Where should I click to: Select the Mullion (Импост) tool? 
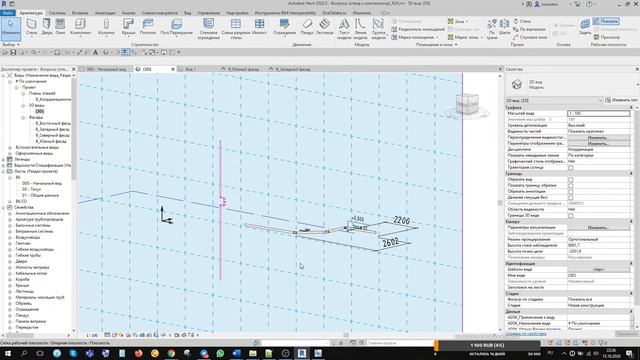coord(259,27)
